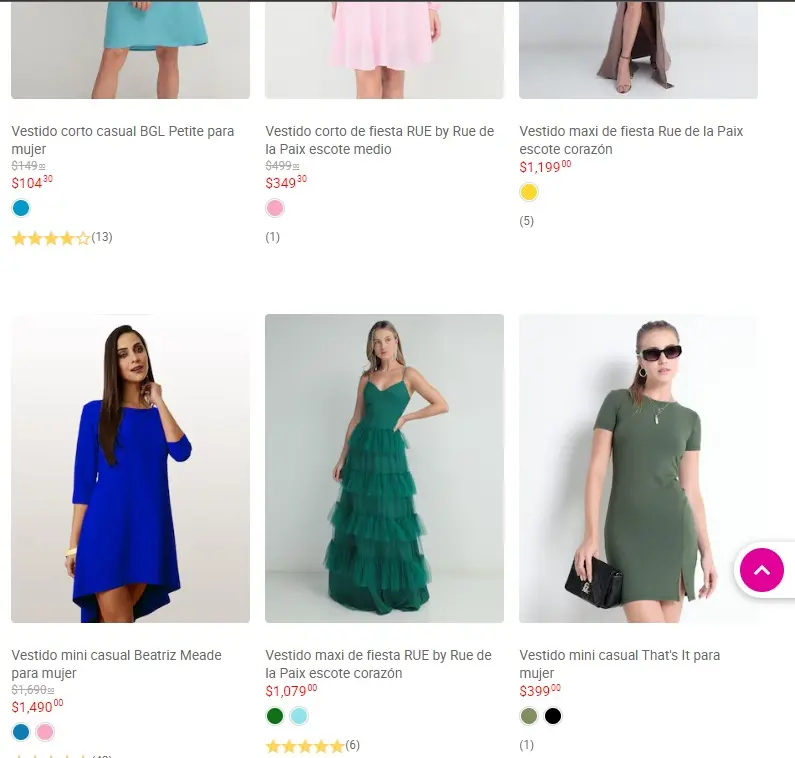Image resolution: width=795 pixels, height=758 pixels.
Task: Choose pink swatch under RUE short party dress
Action: click(275, 208)
